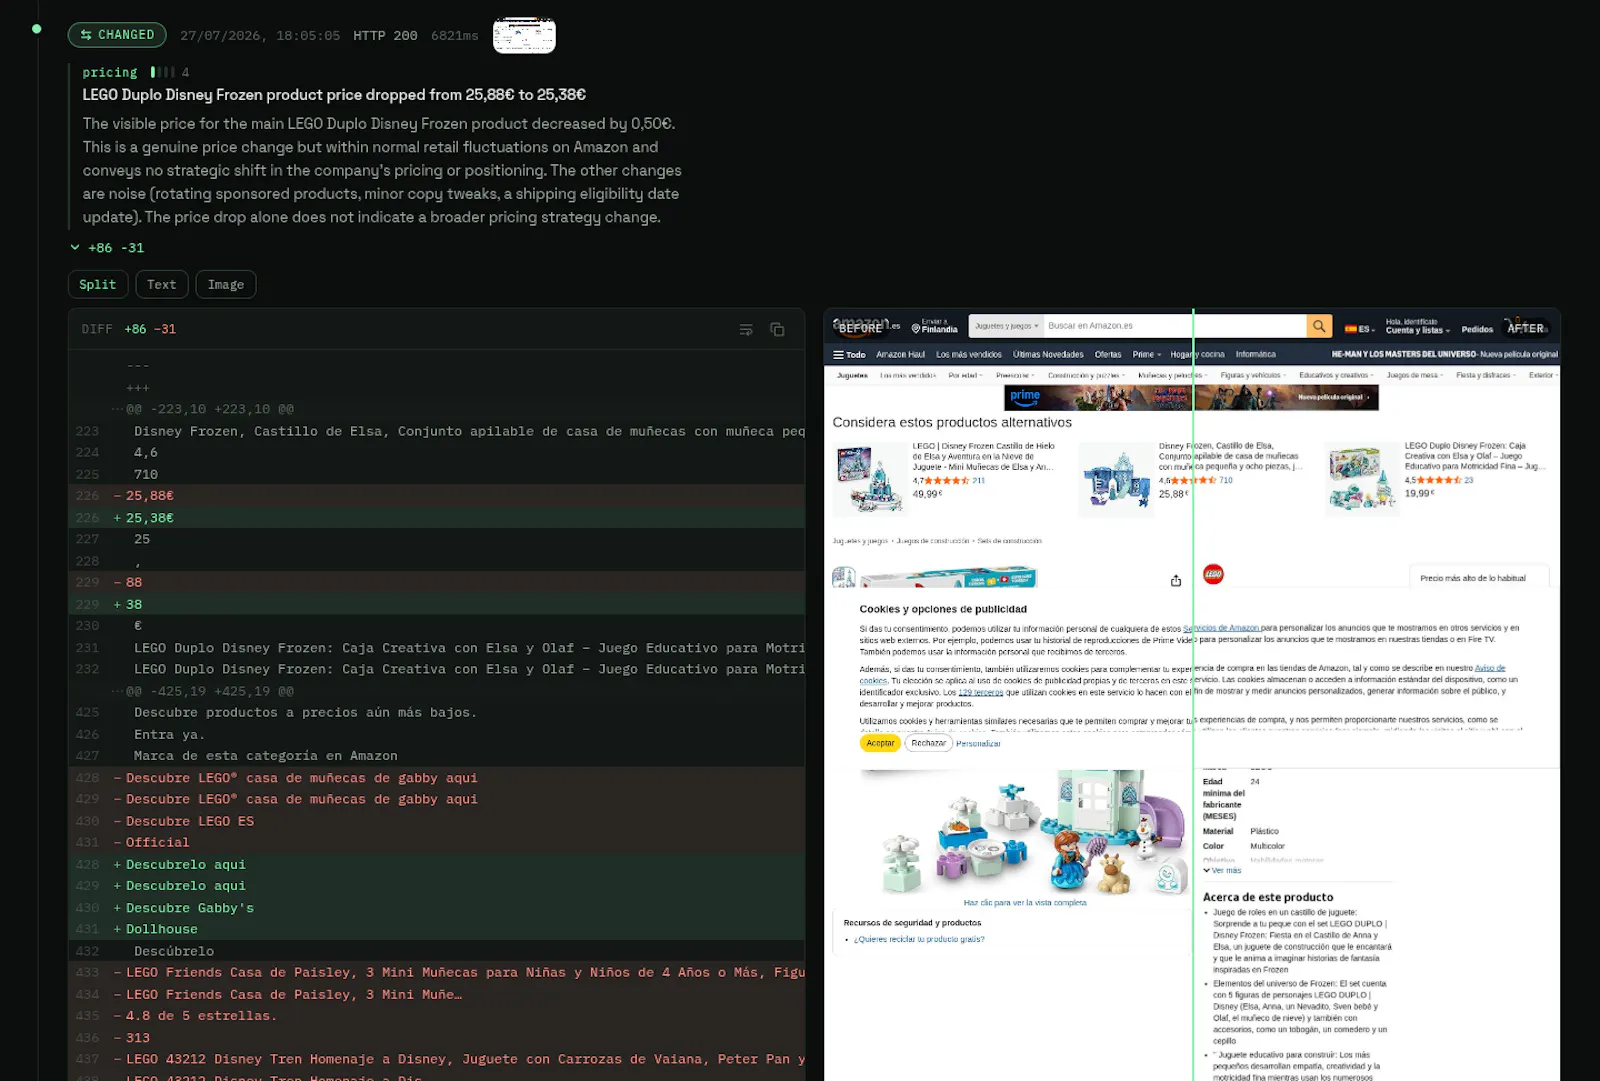Select 'Últimas Novedades' in the nav bar

(x=1048, y=354)
